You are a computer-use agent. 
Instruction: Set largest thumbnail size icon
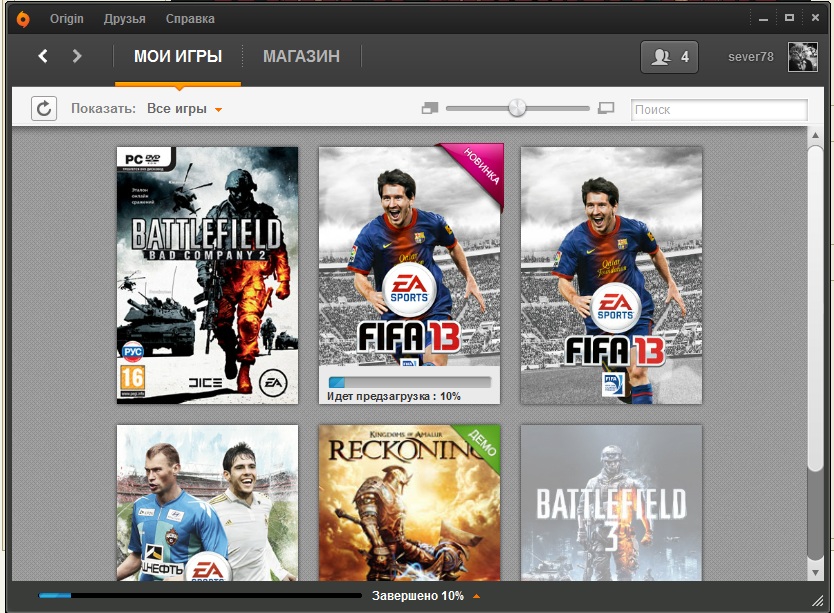coord(606,109)
